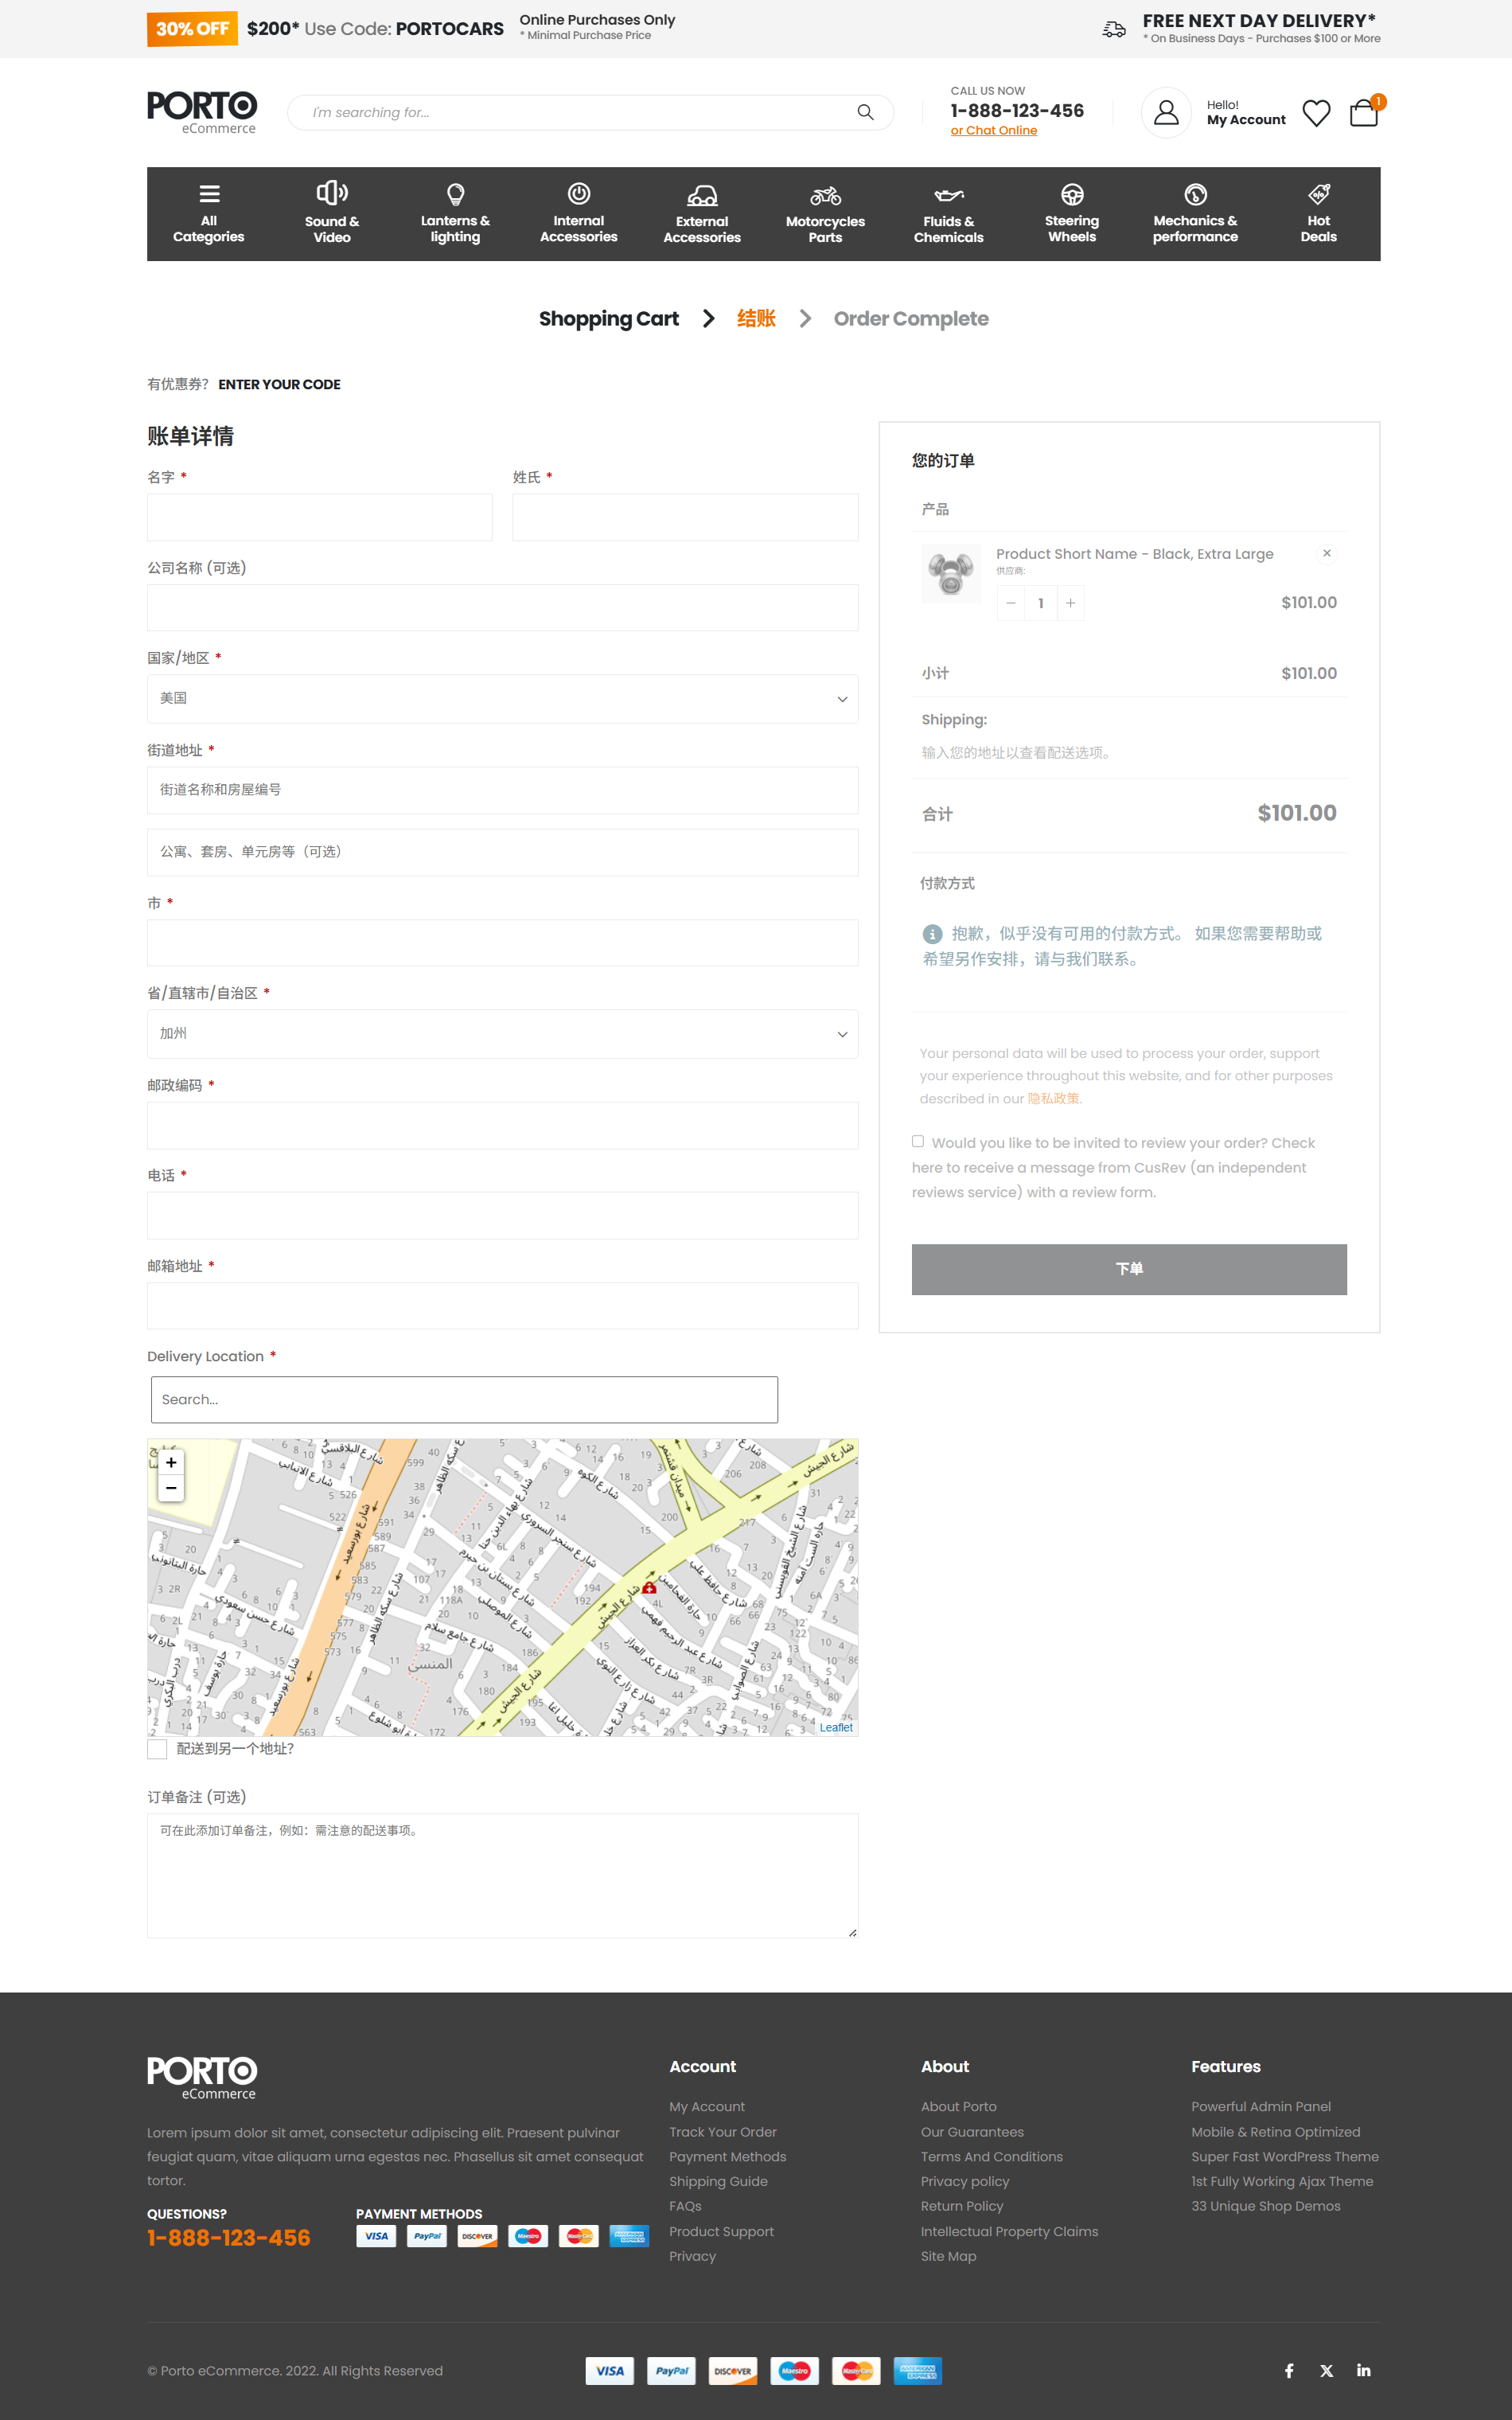Select Motorcycles Parts in the navigation bar
Screen dimensions: 1512x2420
tap(825, 214)
